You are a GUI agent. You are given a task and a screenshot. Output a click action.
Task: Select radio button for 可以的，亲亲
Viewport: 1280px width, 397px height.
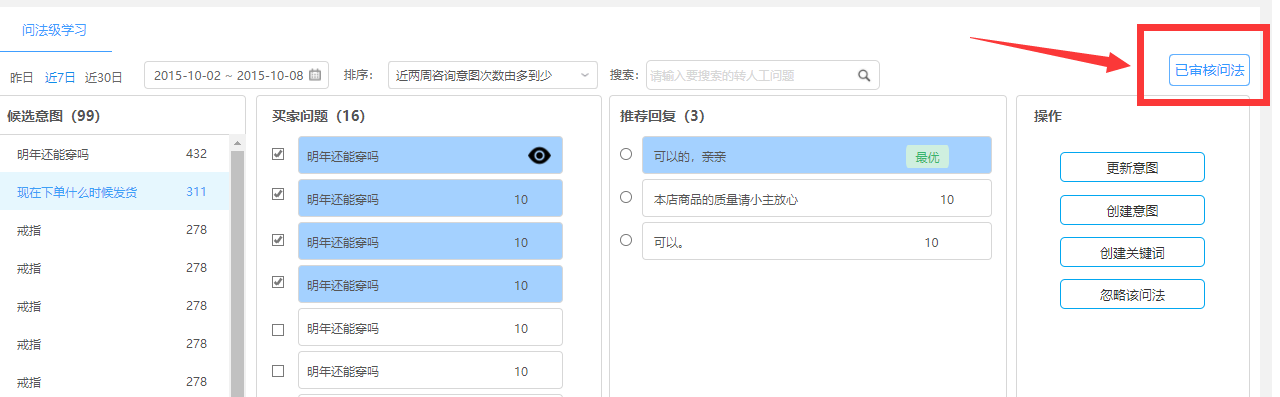pos(626,154)
